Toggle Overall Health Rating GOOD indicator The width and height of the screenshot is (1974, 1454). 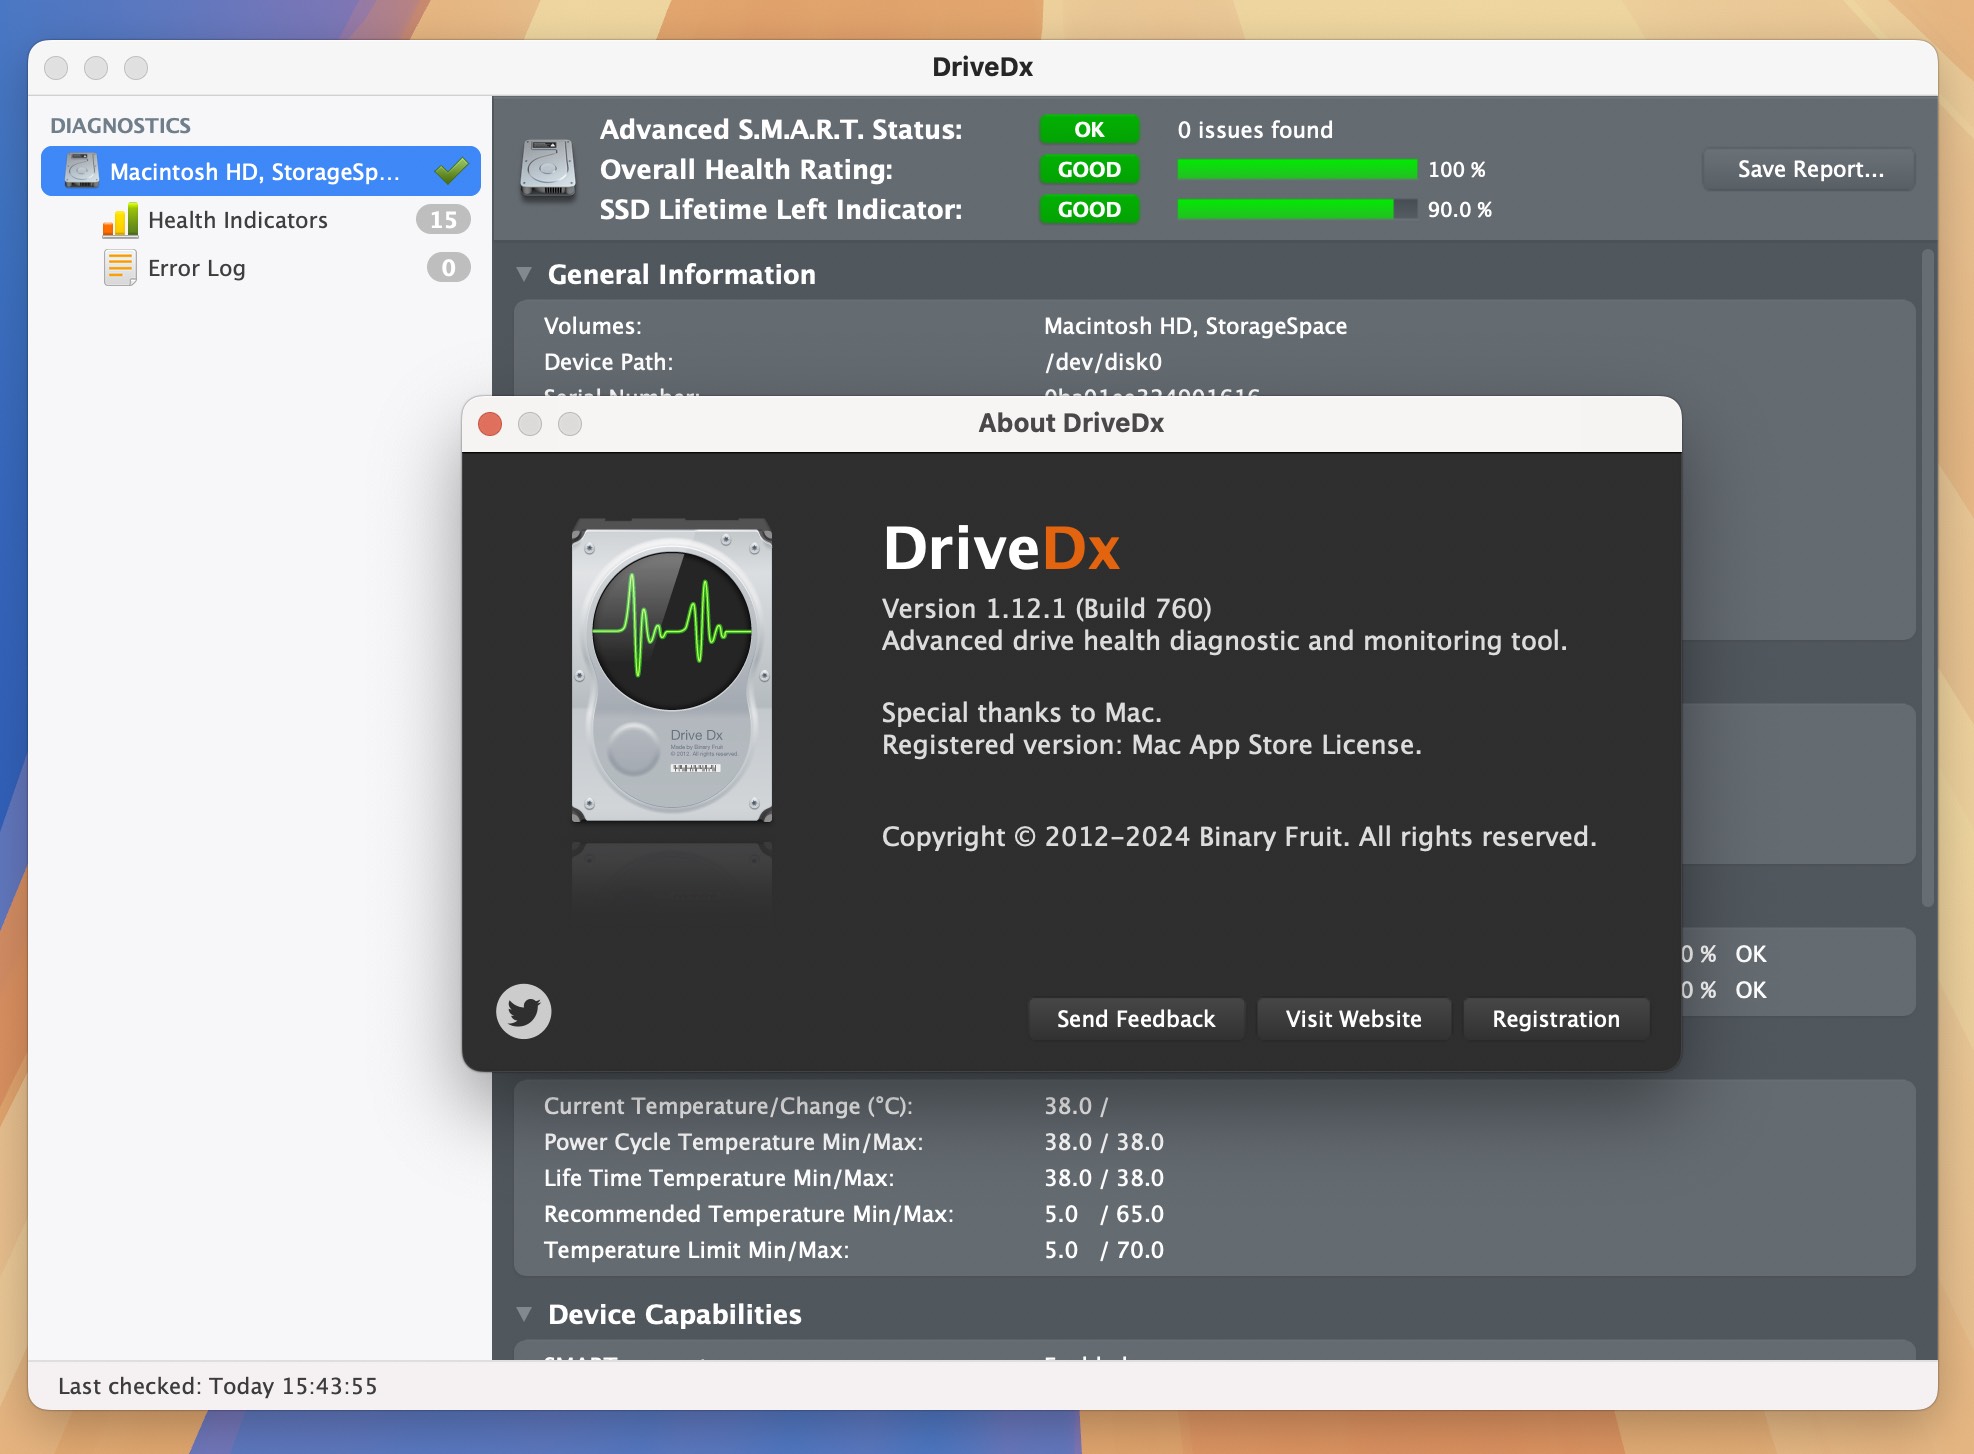coord(1088,169)
